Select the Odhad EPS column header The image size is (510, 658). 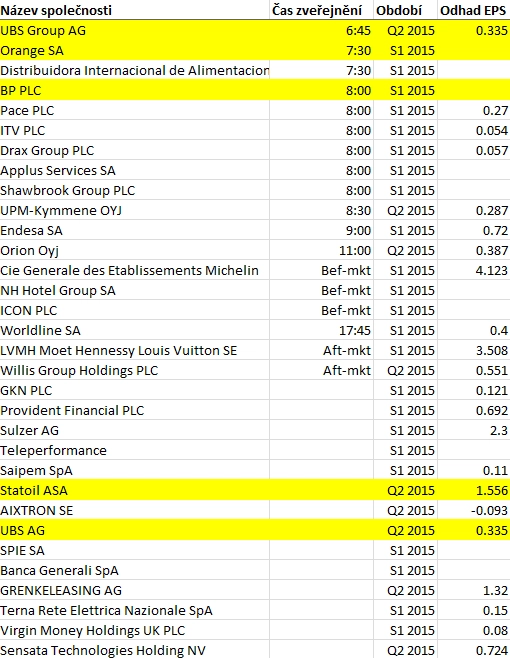[473, 10]
